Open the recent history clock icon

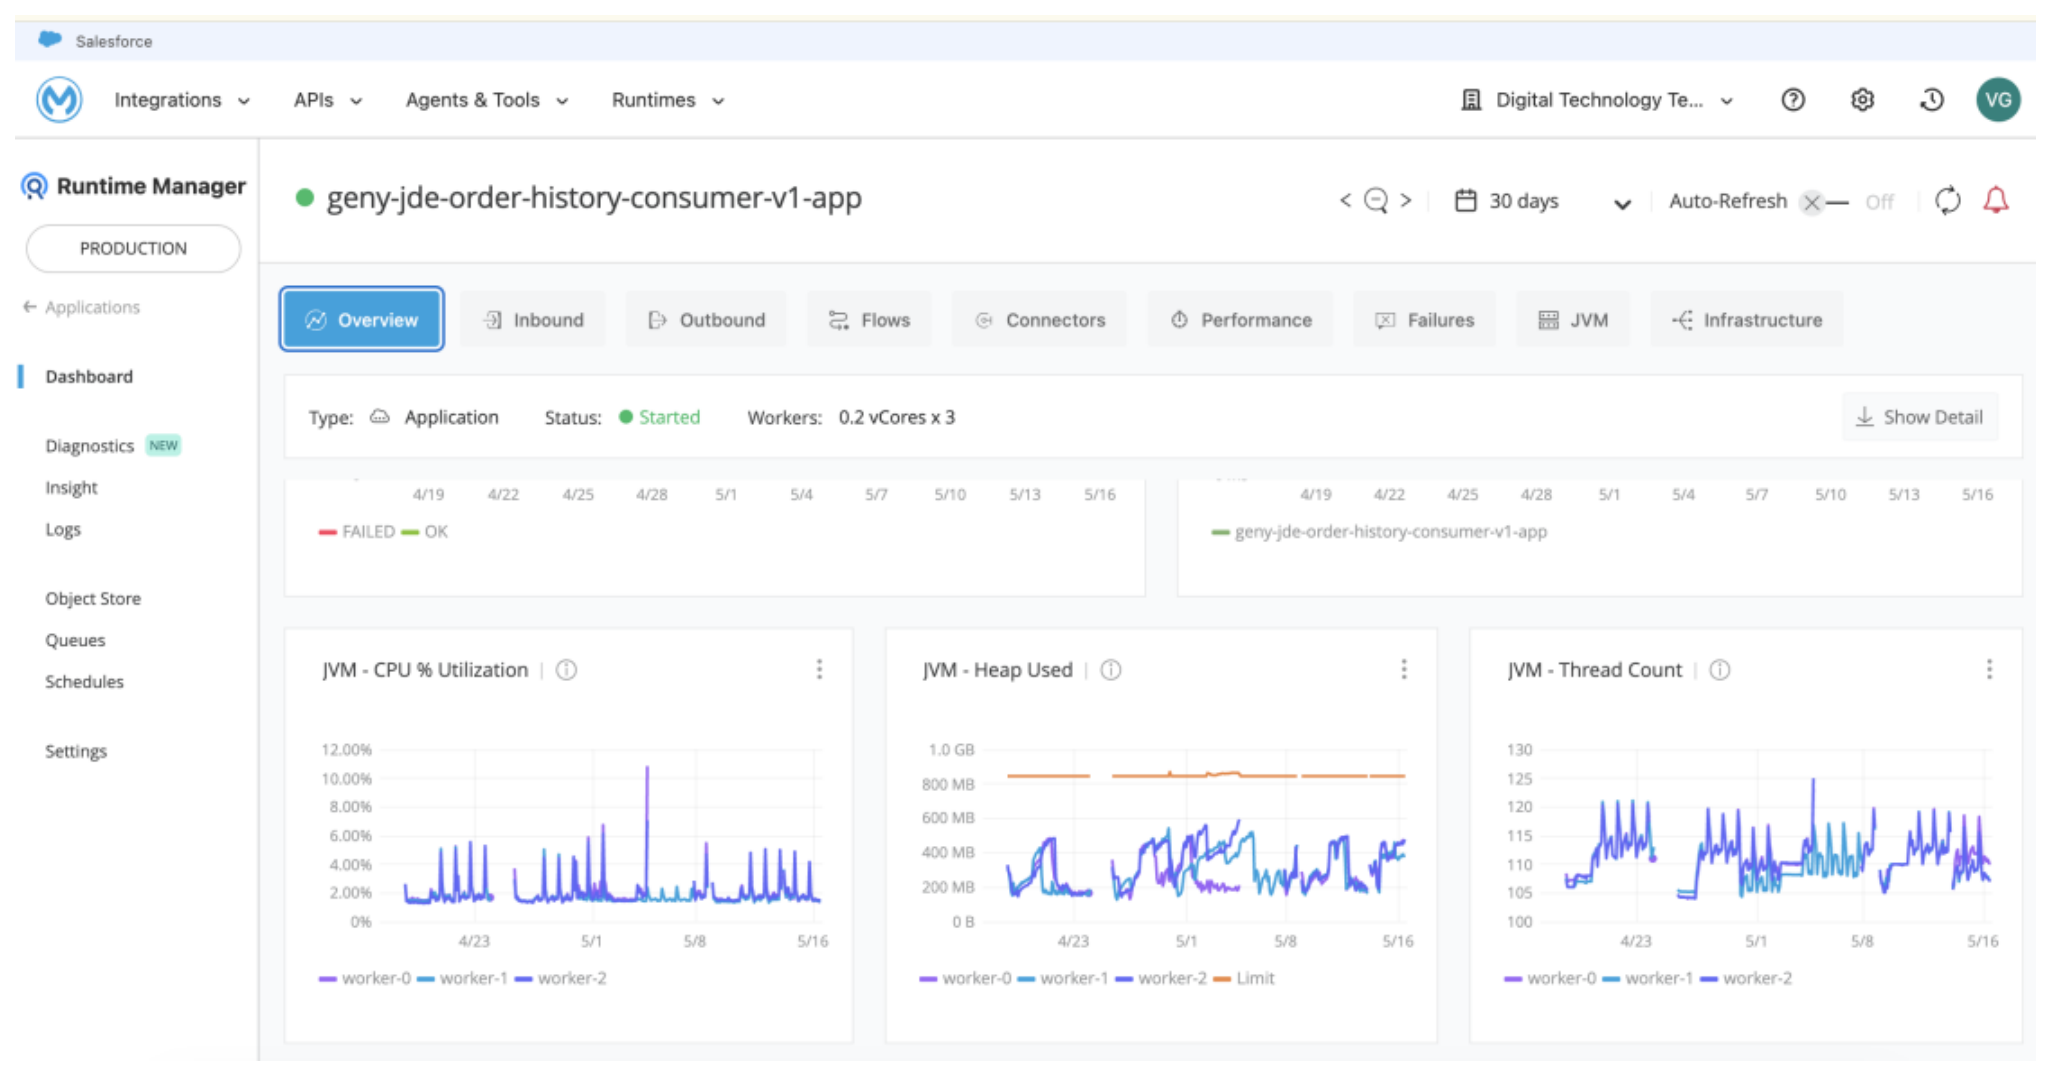pyautogui.click(x=1932, y=100)
